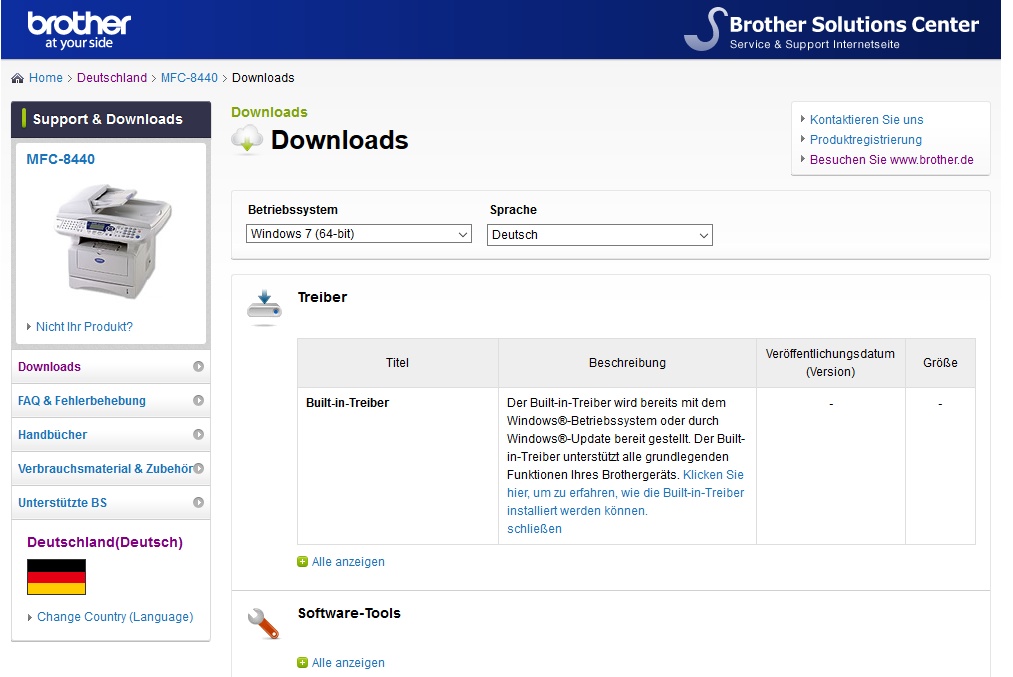Collapse description with schließen link
Image resolution: width=1013 pixels, height=677 pixels.
pos(534,528)
